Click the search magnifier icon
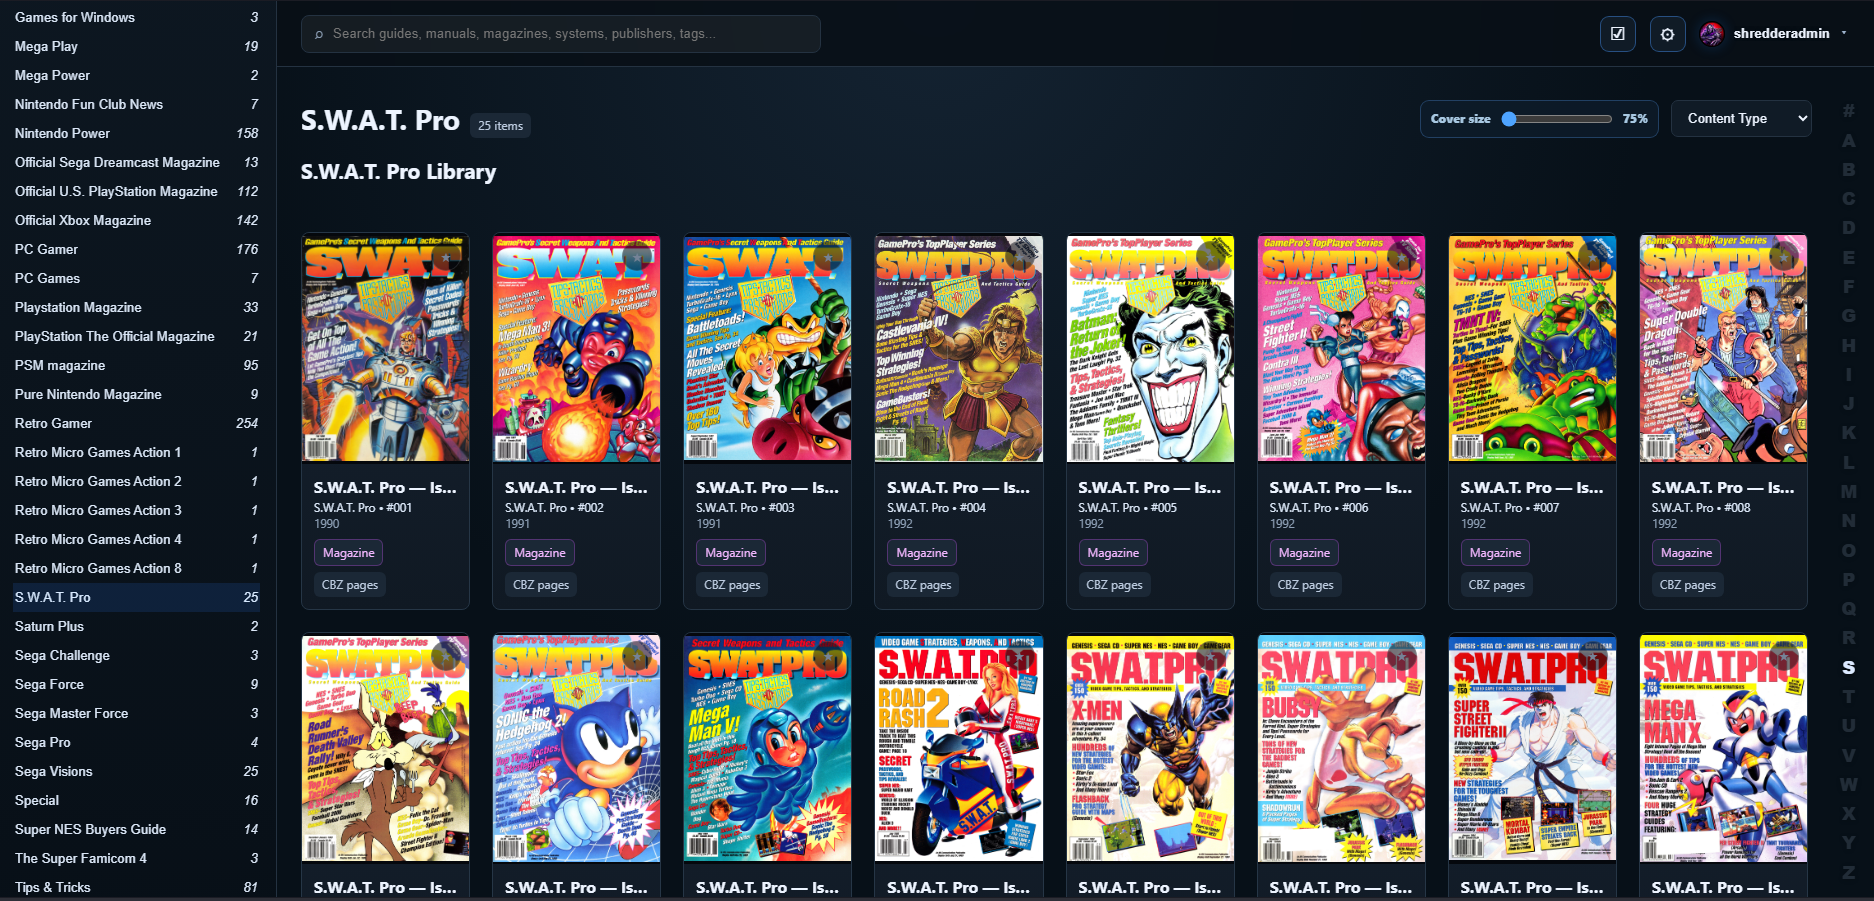 319,34
